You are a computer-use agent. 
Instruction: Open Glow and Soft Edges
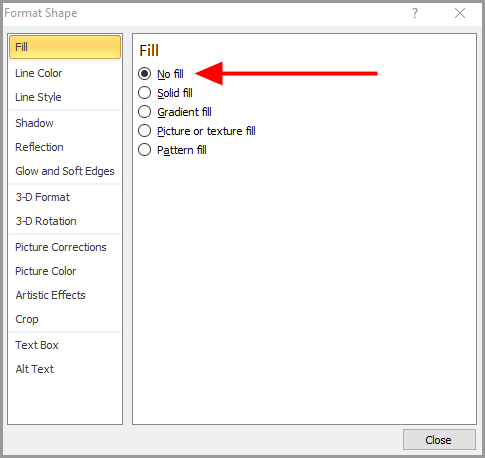(x=65, y=171)
